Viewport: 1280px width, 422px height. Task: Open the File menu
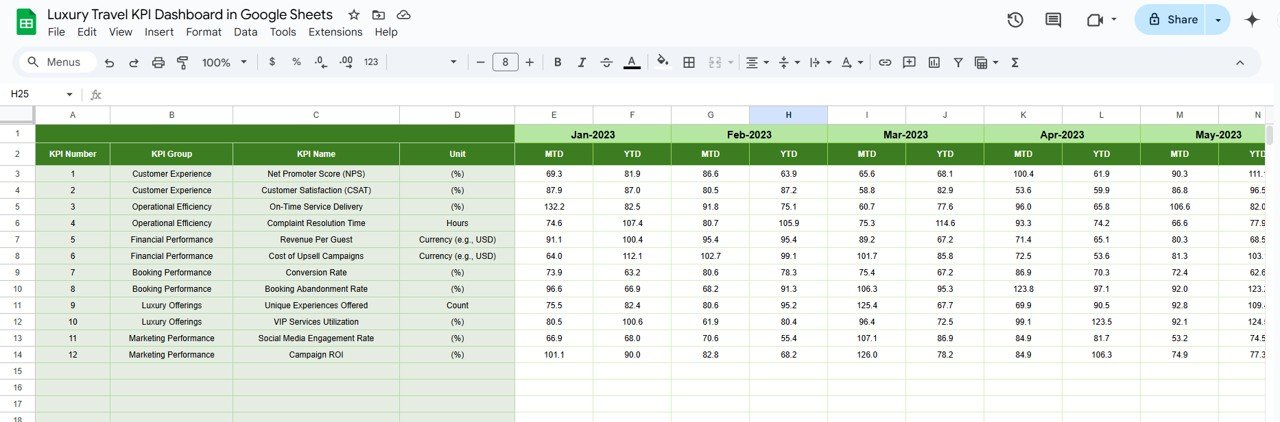tap(56, 32)
